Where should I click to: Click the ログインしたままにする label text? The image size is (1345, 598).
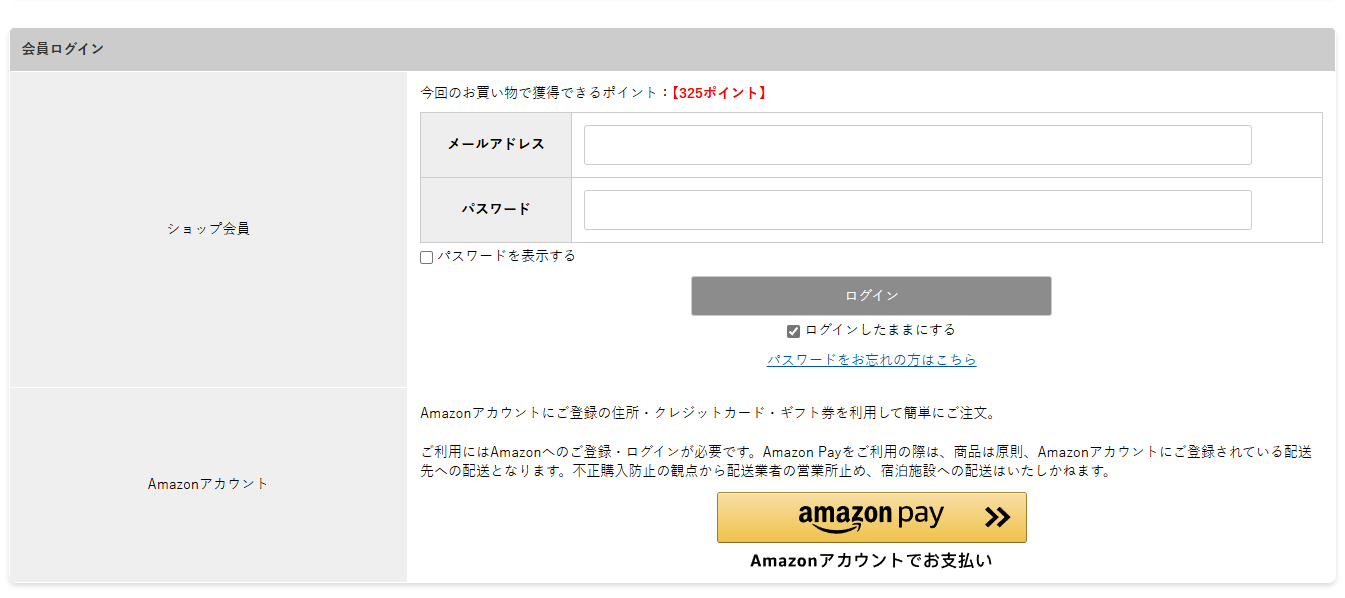click(x=880, y=330)
